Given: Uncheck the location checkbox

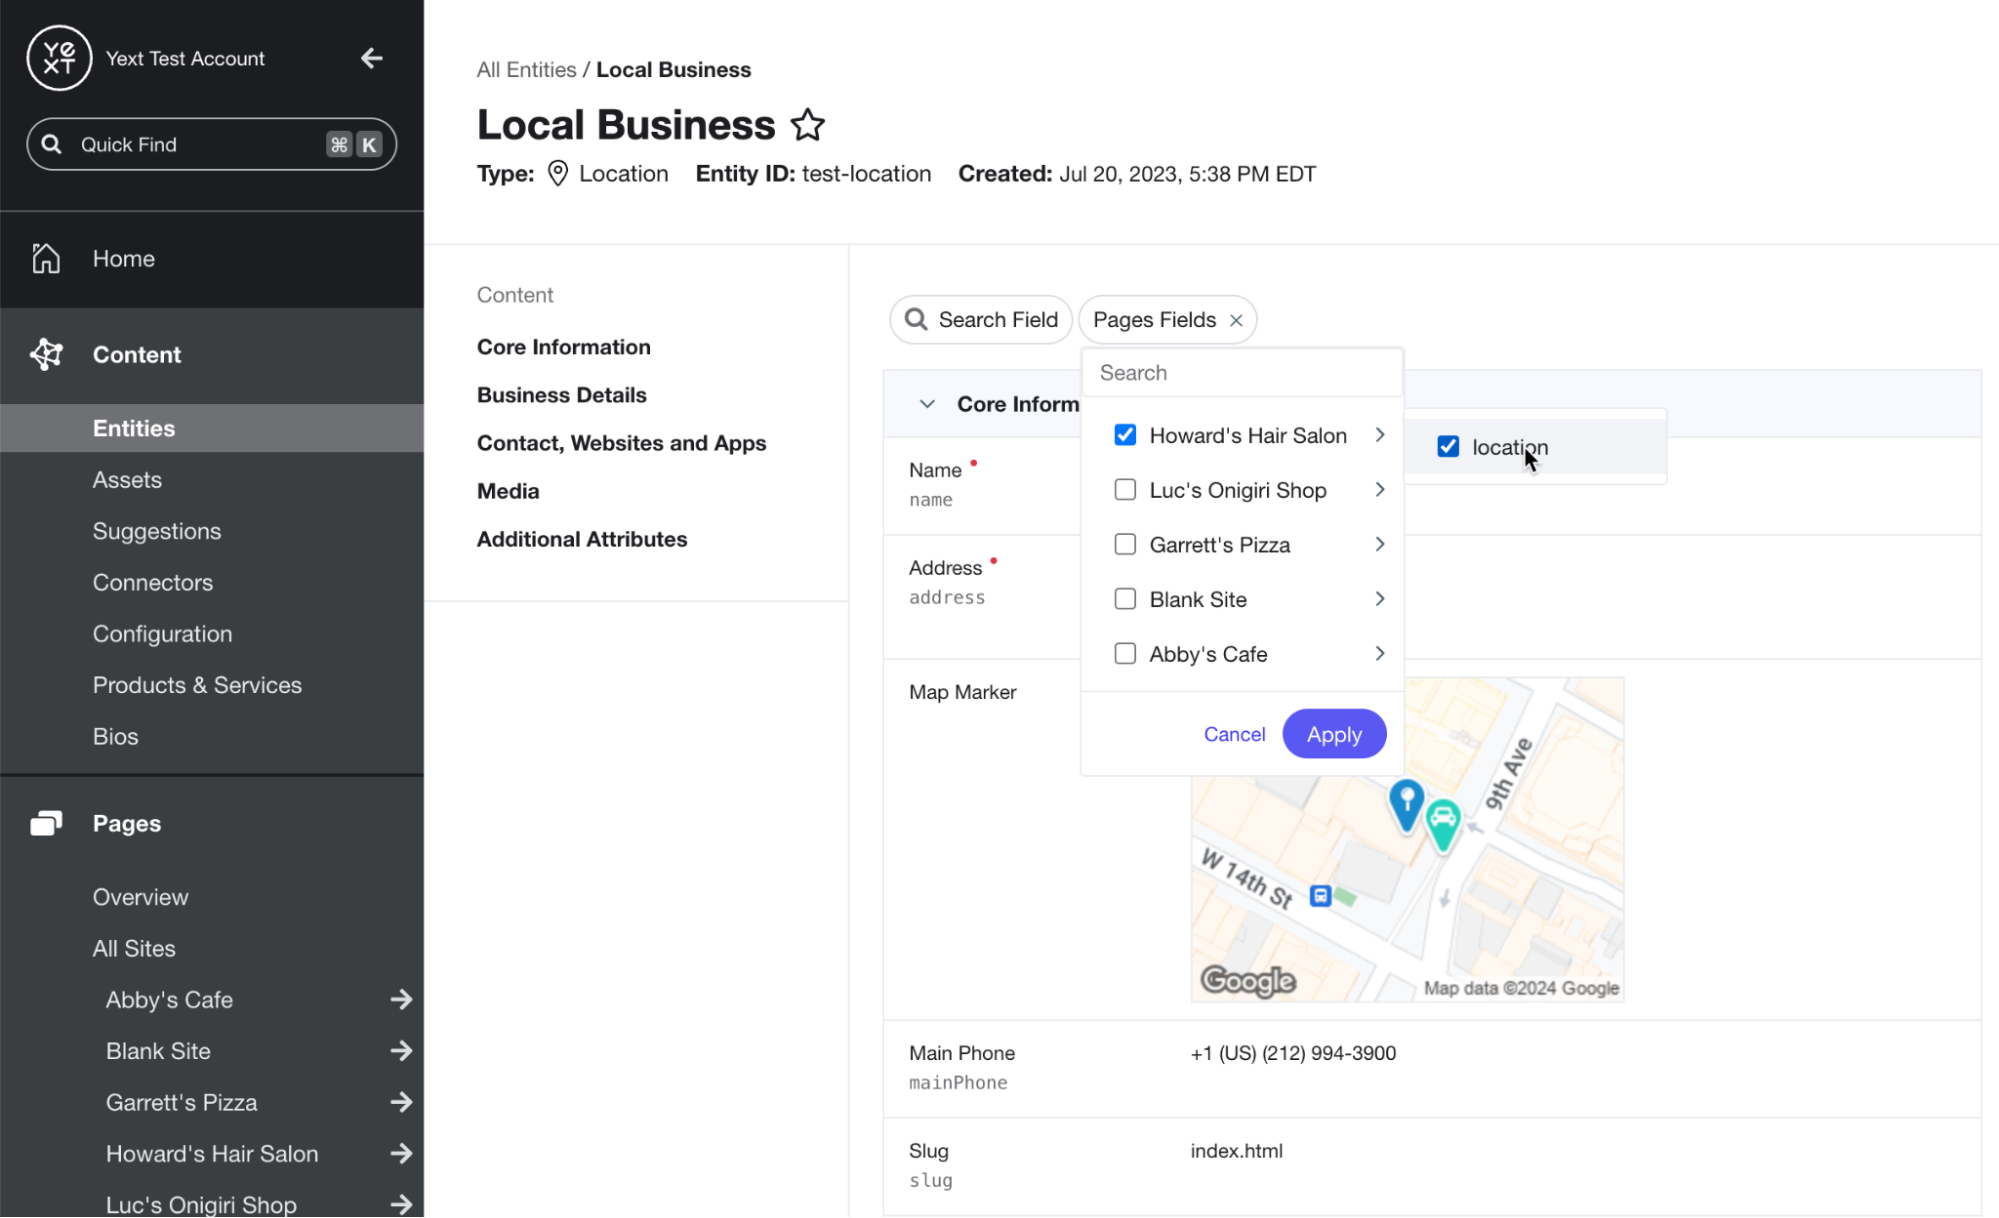Looking at the screenshot, I should (x=1448, y=447).
